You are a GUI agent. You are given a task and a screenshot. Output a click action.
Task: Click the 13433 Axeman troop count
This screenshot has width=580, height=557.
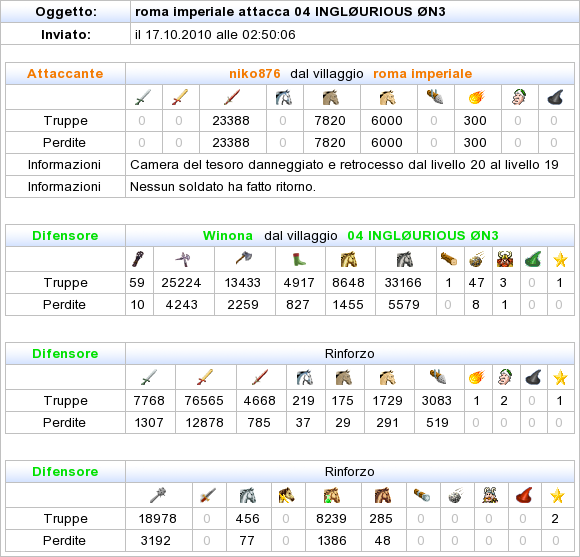point(243,283)
